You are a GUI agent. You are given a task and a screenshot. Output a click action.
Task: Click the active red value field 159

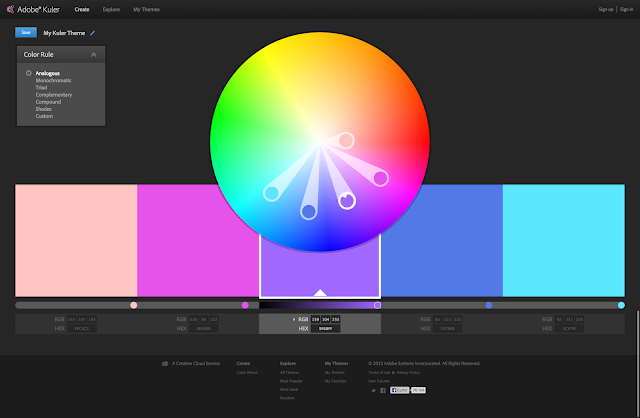[316, 319]
